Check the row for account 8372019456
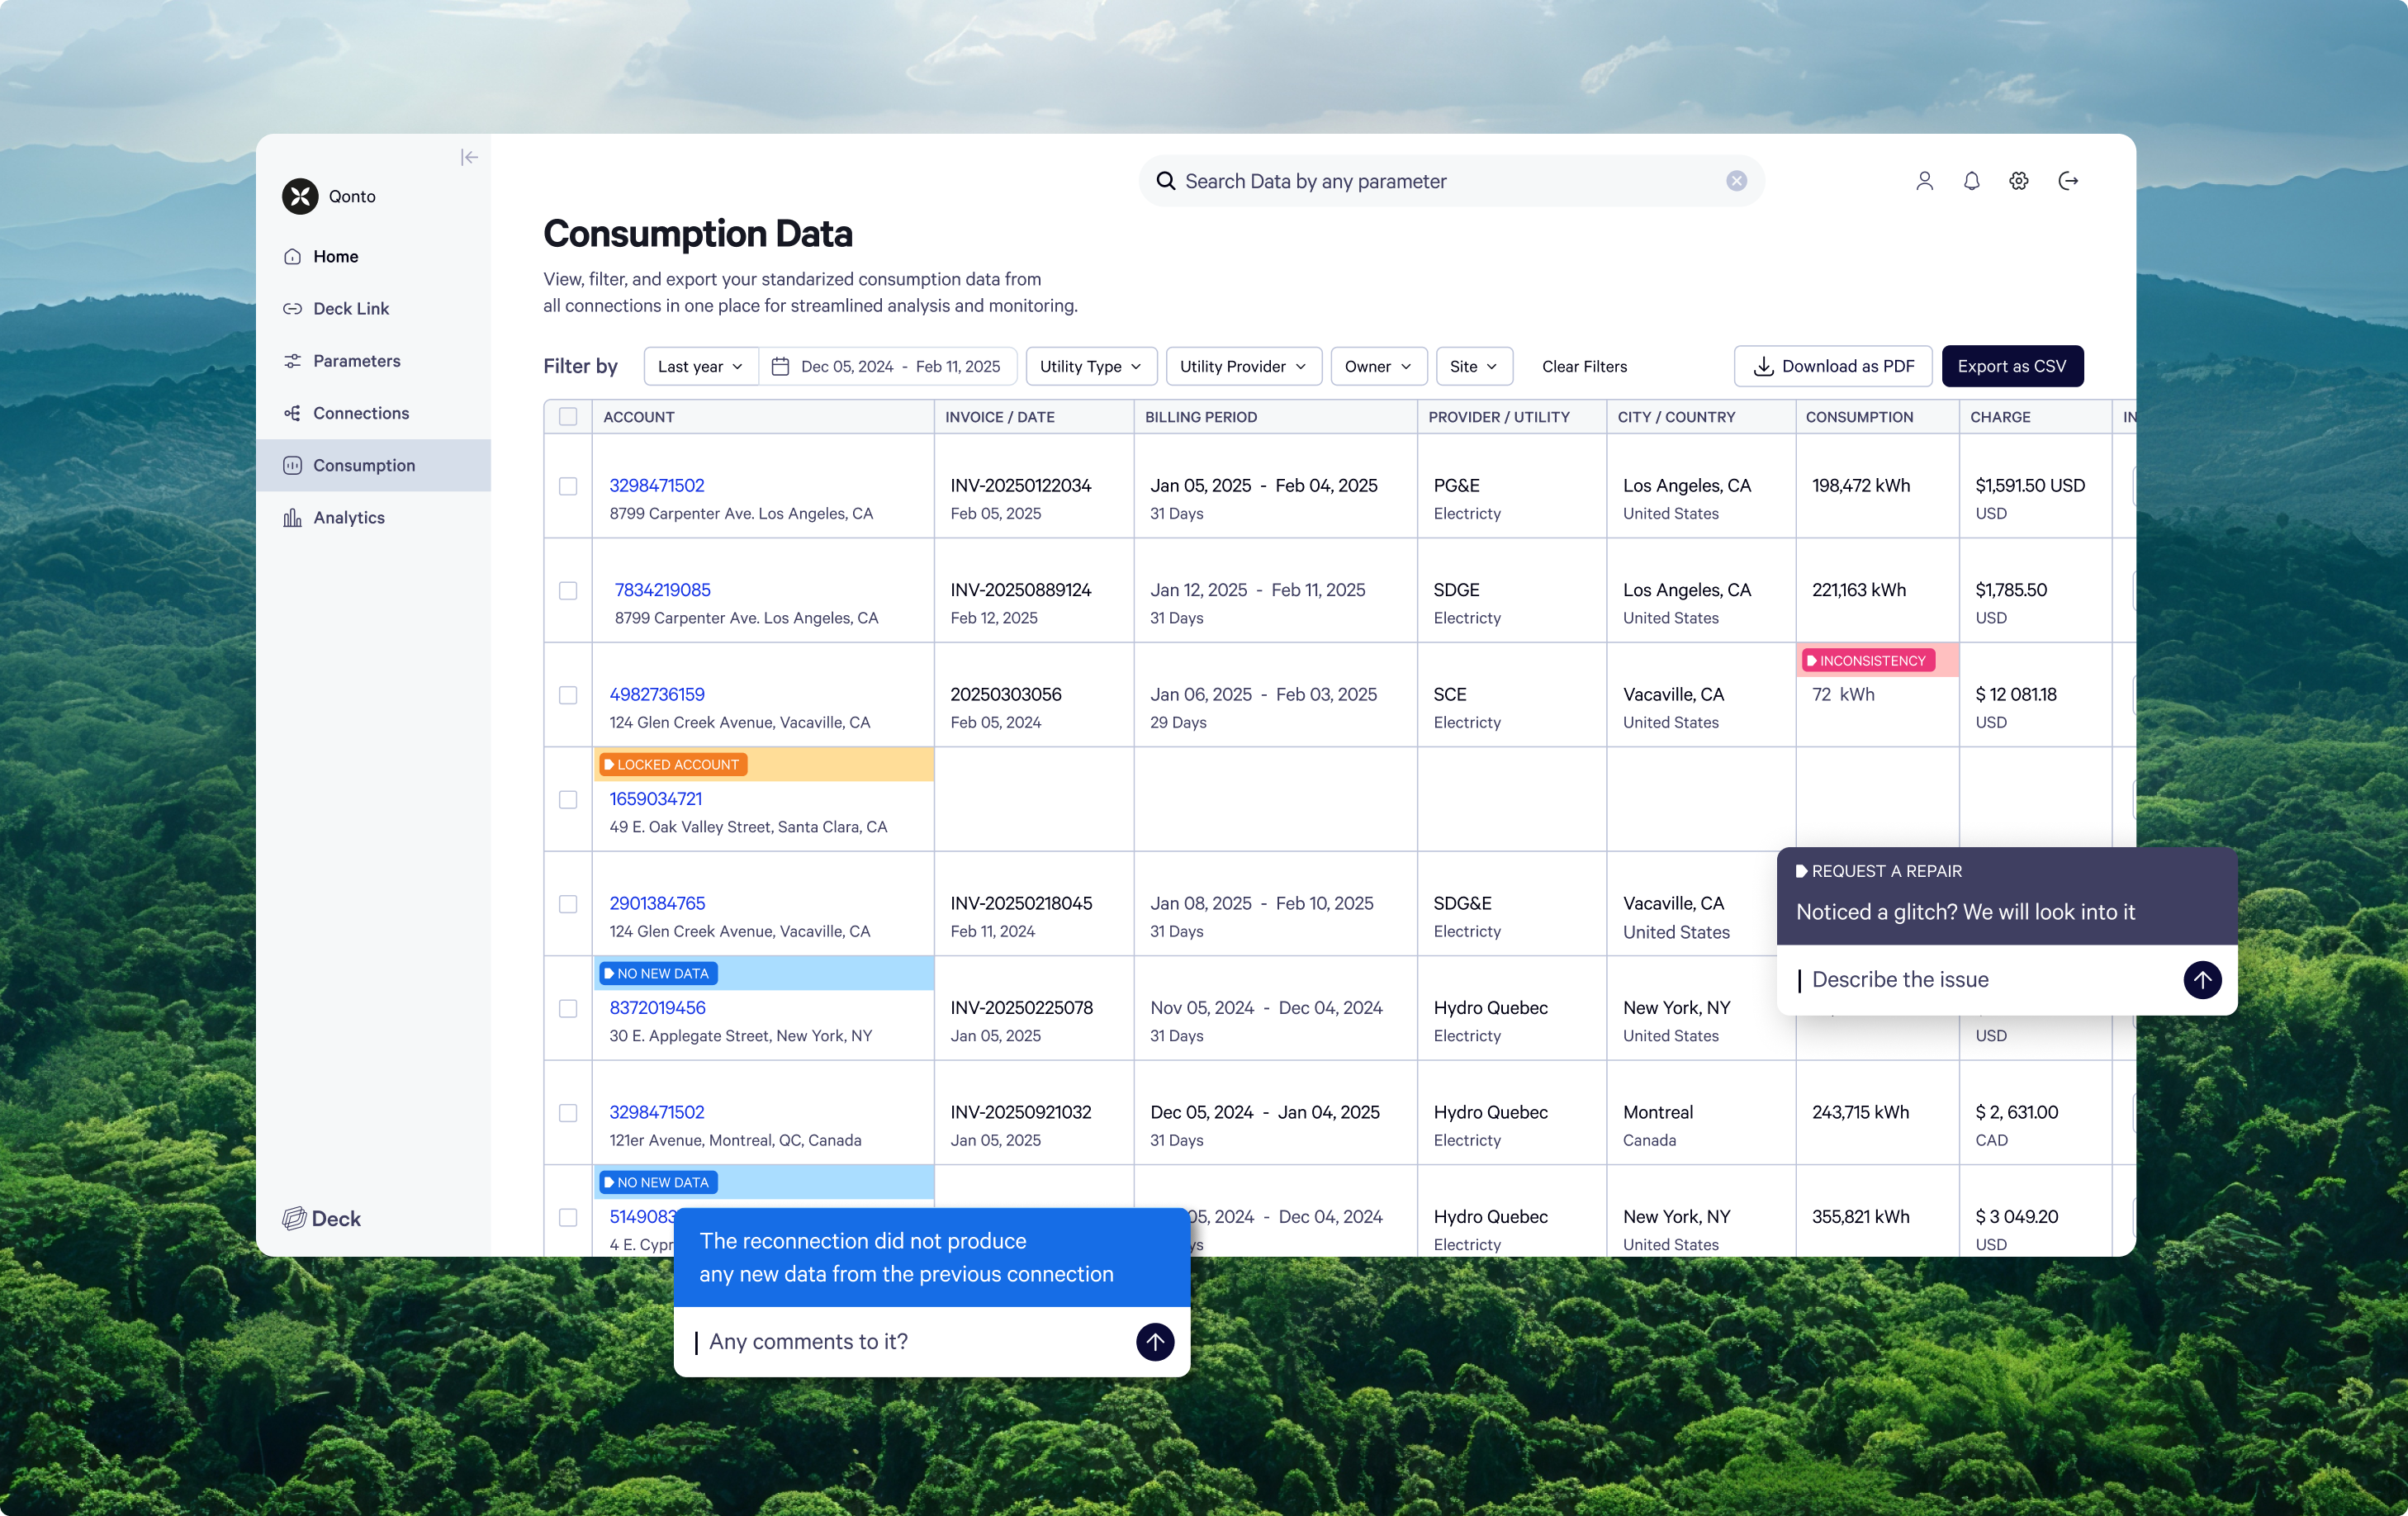This screenshot has width=2408, height=1516. 567,1008
